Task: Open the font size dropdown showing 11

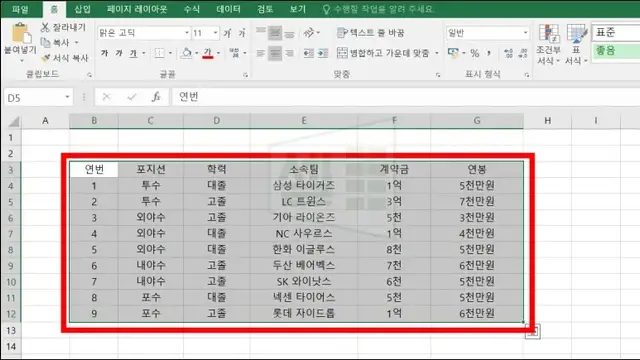Action: point(216,33)
